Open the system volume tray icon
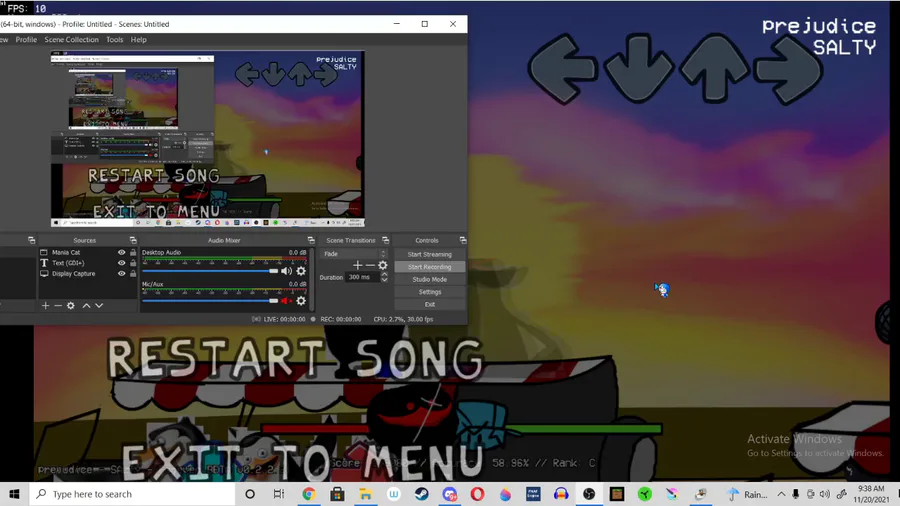Screen dimensions: 900x506 pos(825,494)
